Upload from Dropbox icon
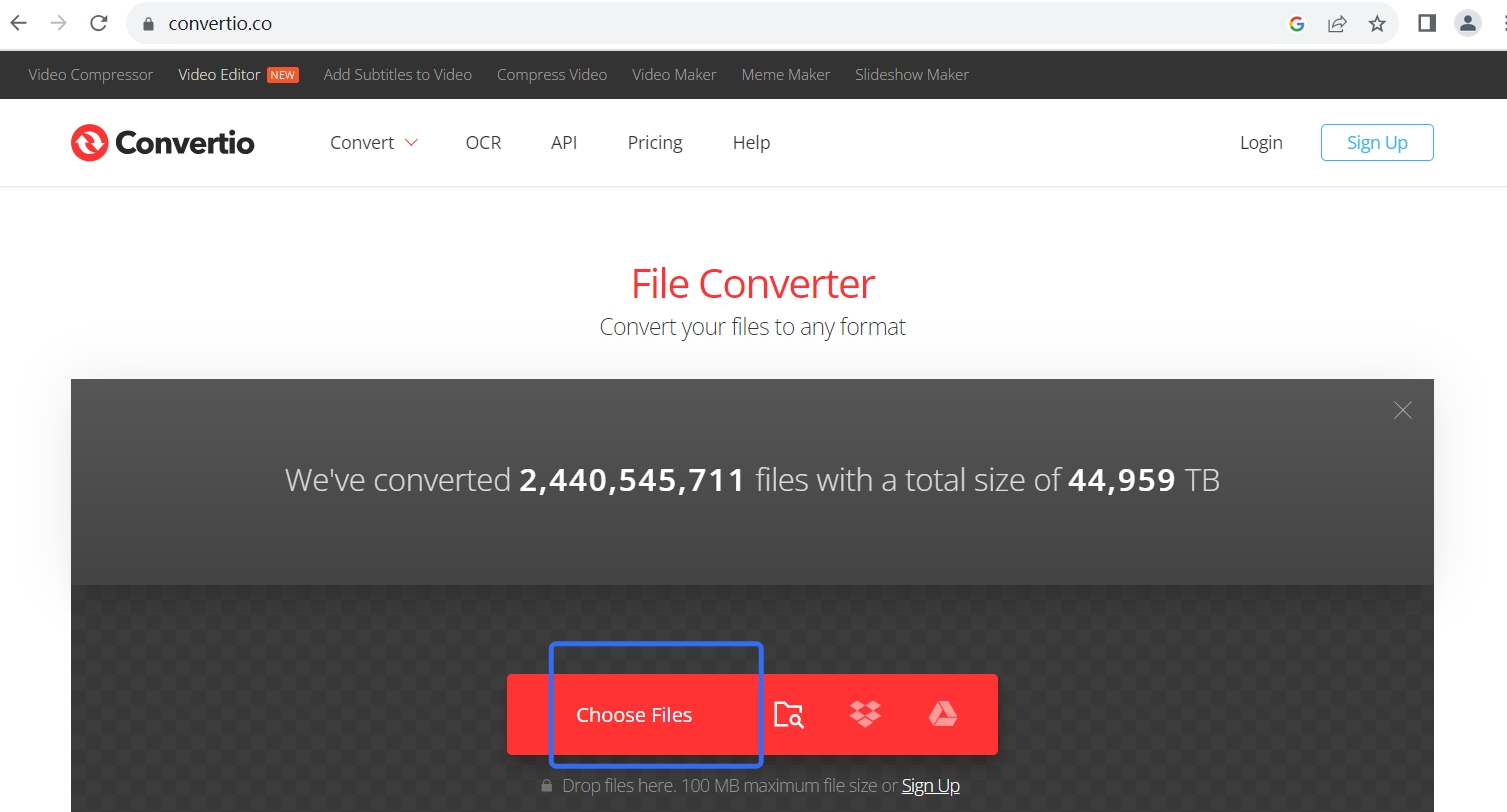The width and height of the screenshot is (1507, 812). click(865, 714)
